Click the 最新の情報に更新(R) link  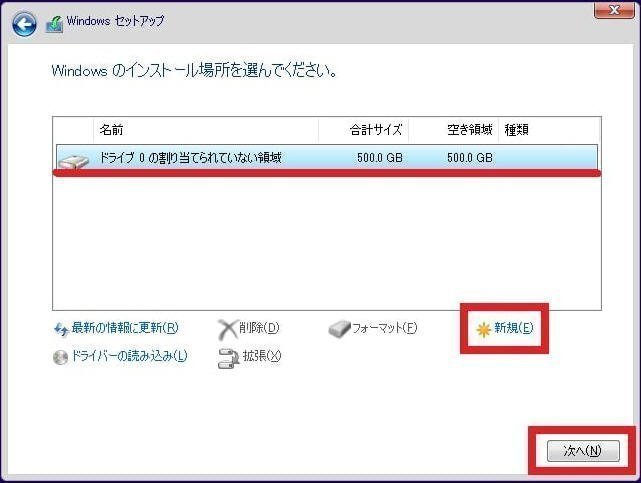[125, 328]
